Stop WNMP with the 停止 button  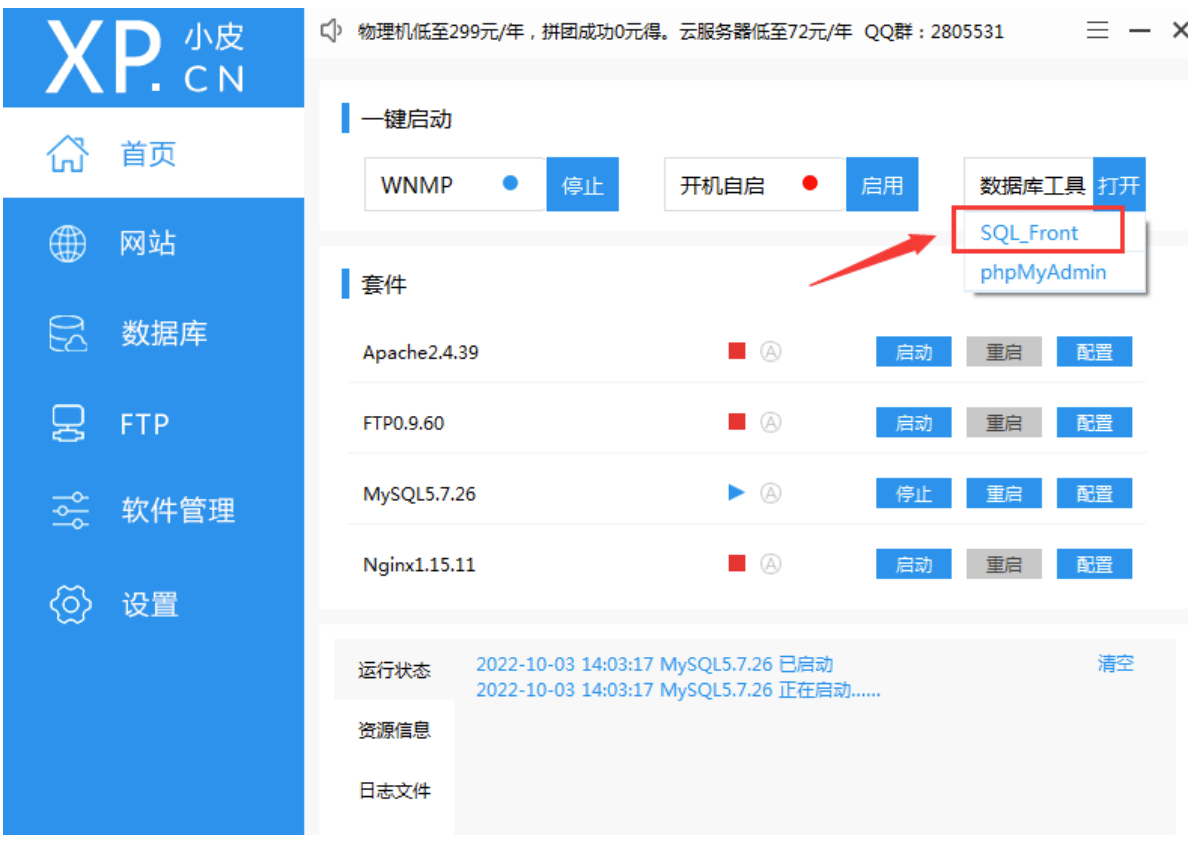point(582,184)
